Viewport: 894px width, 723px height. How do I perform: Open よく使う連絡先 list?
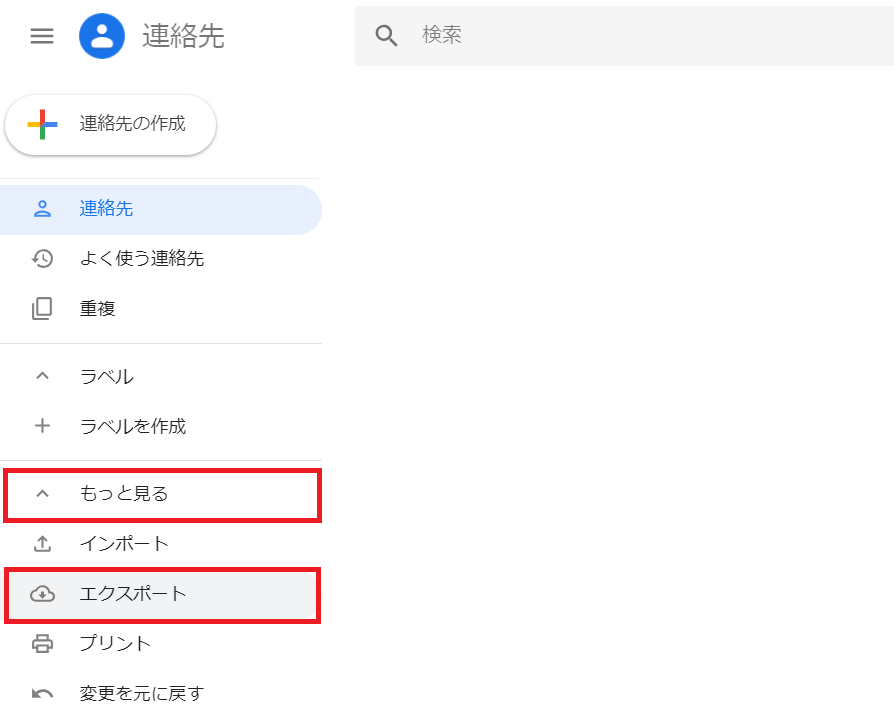pyautogui.click(x=161, y=259)
